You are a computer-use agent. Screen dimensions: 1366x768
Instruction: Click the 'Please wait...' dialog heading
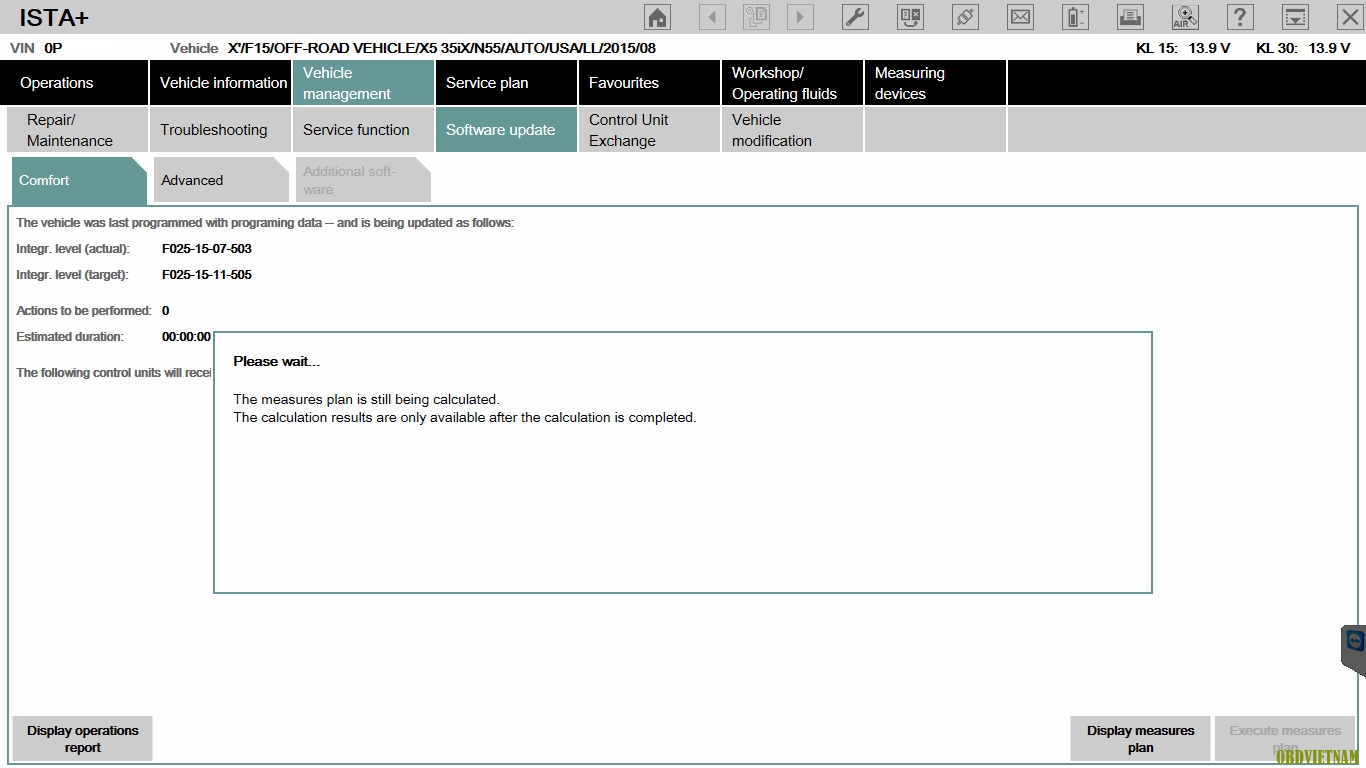277,361
